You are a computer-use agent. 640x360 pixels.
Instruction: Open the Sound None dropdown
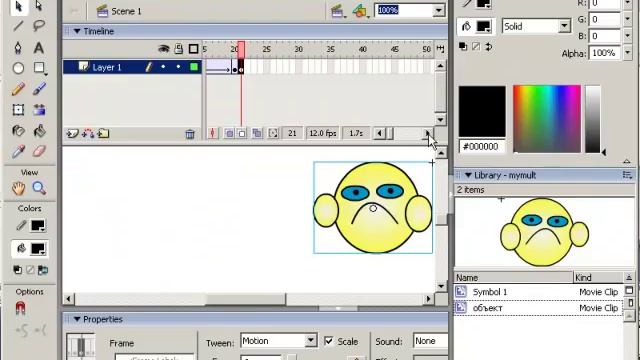coord(430,341)
